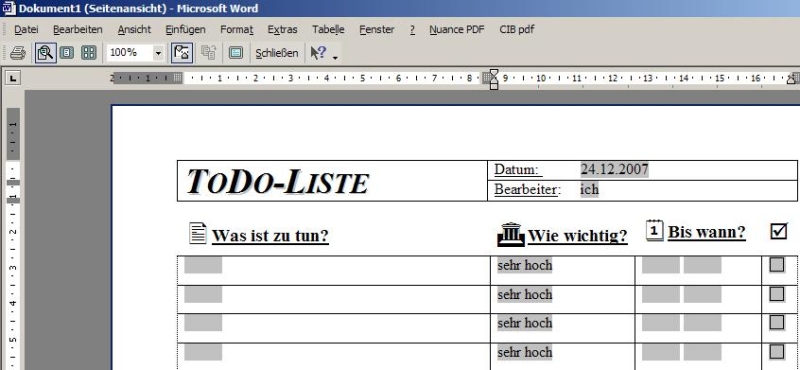Screen dimensions: 800x370
Task: Activate the What's This help pointer
Action: pyautogui.click(x=319, y=53)
